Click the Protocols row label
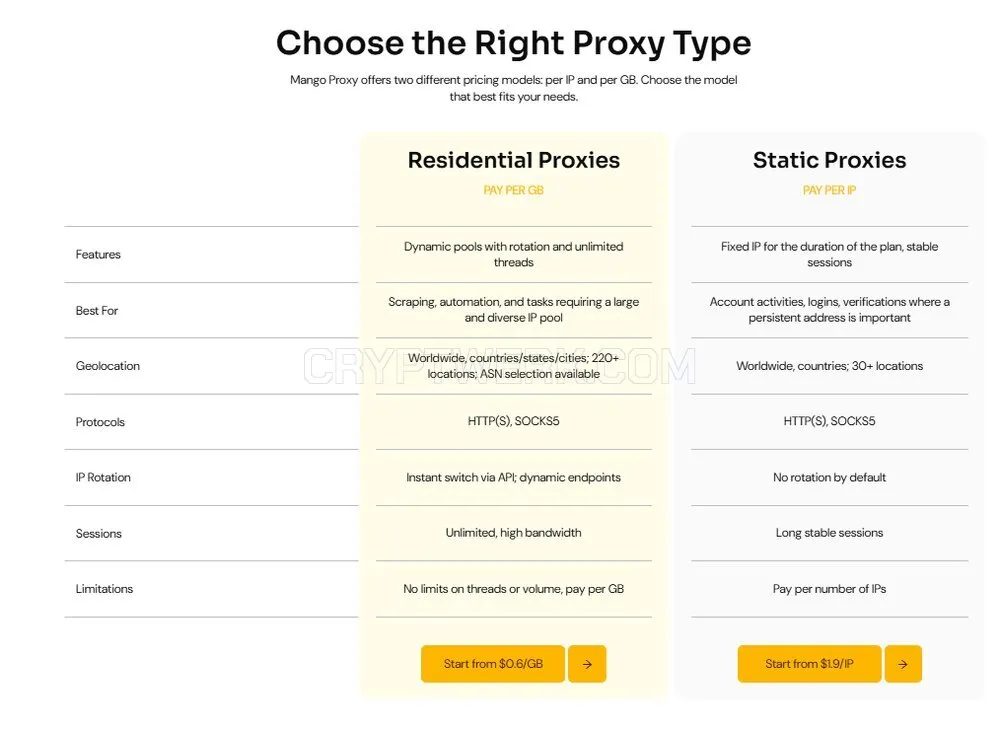The width and height of the screenshot is (1000, 732). pyautogui.click(x=100, y=422)
